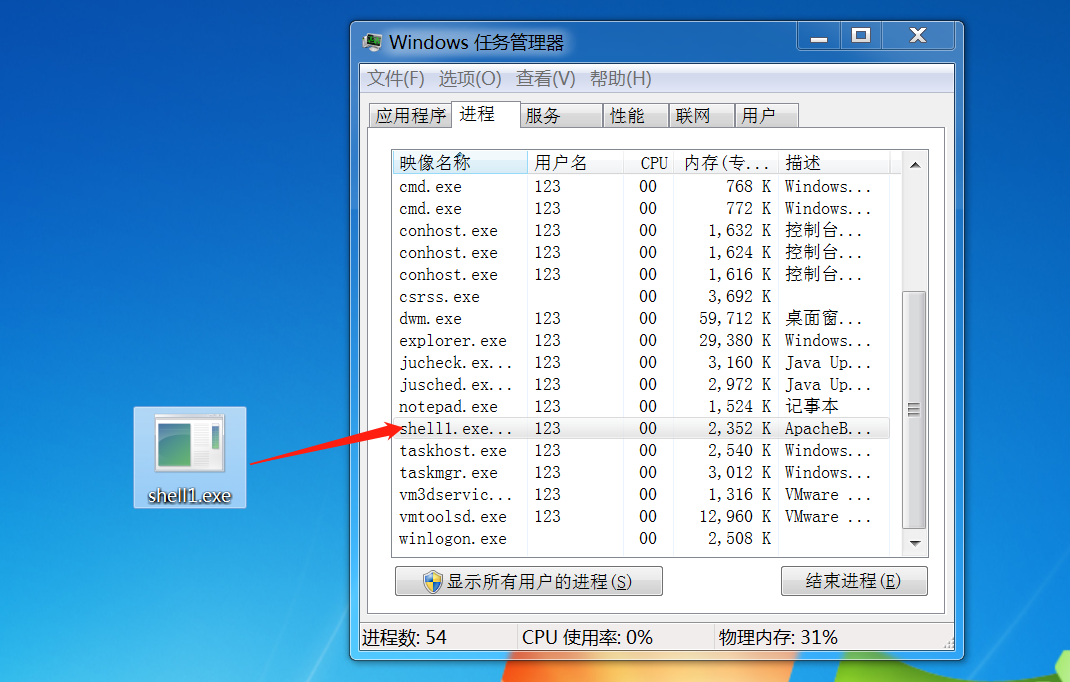Select the taskhost.exe process

pyautogui.click(x=641, y=451)
